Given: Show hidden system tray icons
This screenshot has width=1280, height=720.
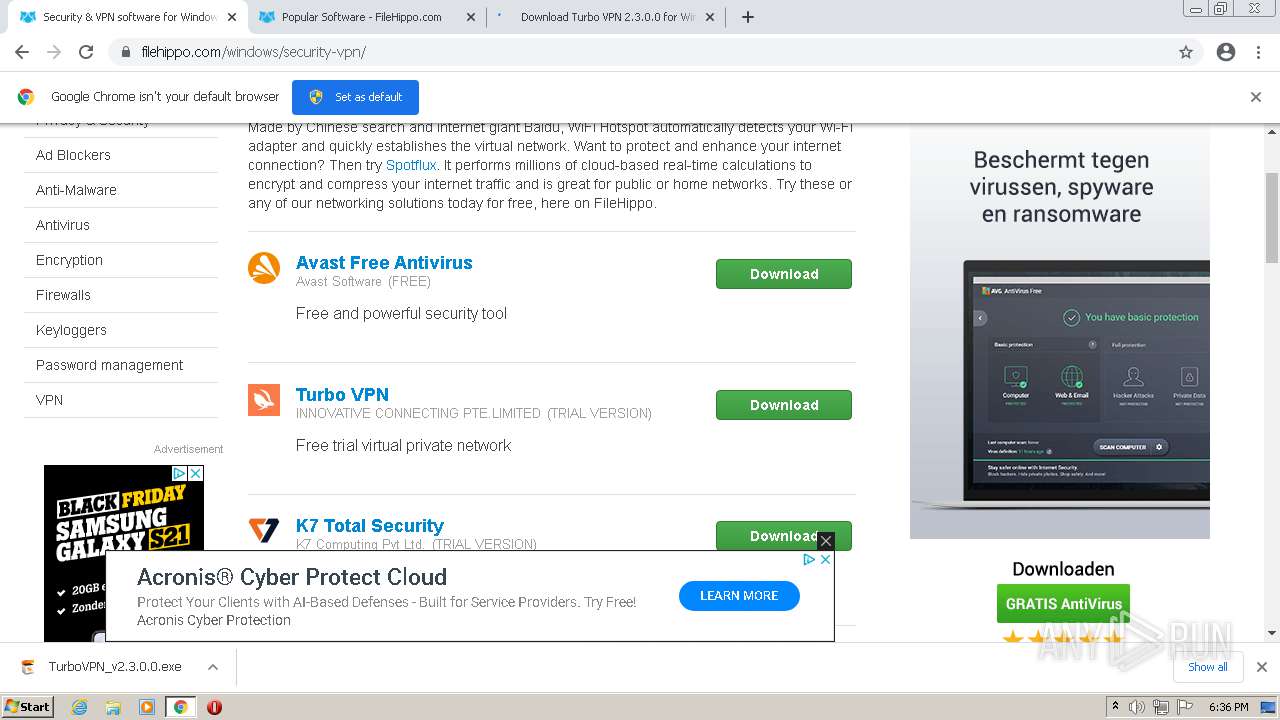Looking at the screenshot, I should (x=1116, y=707).
